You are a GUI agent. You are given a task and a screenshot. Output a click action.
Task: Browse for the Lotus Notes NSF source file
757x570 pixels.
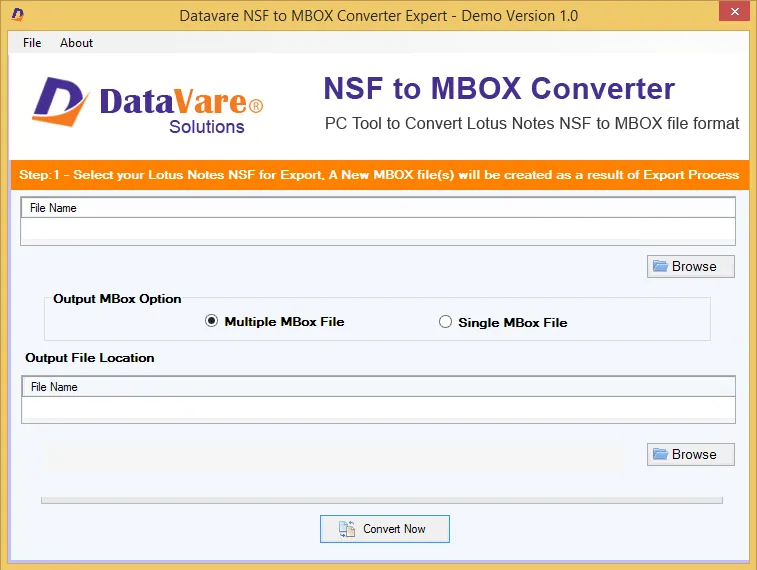click(x=690, y=266)
